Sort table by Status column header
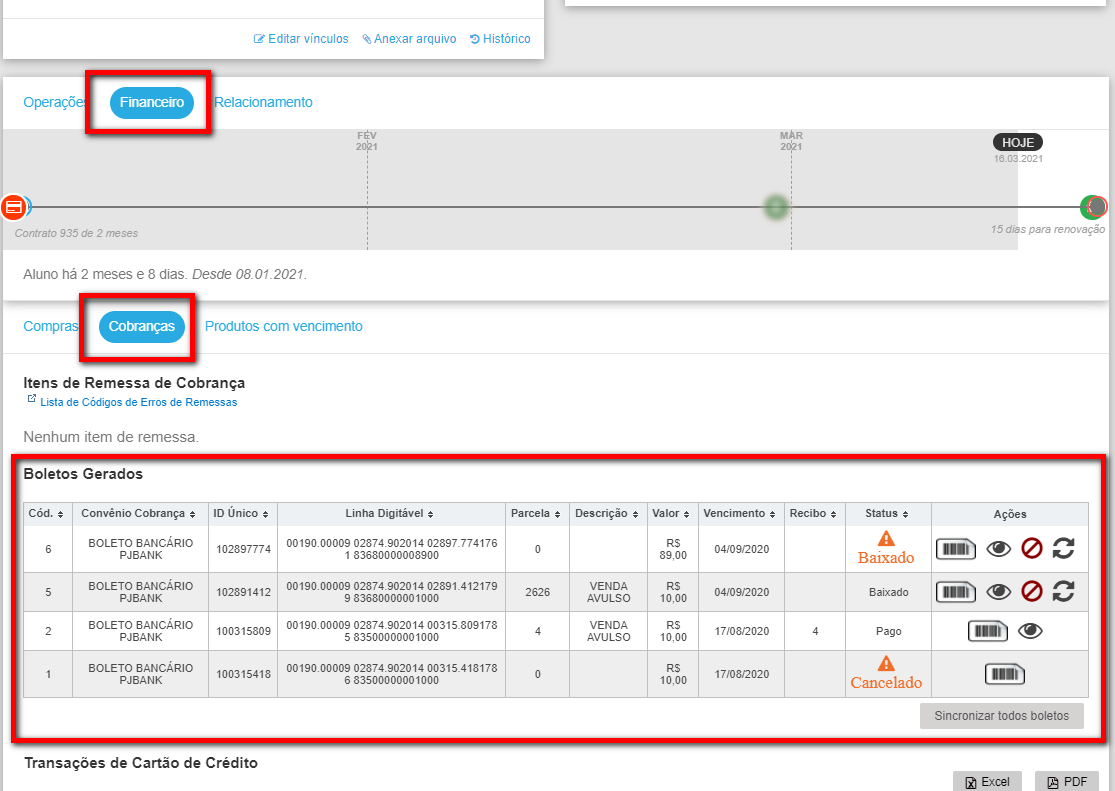 [887, 513]
